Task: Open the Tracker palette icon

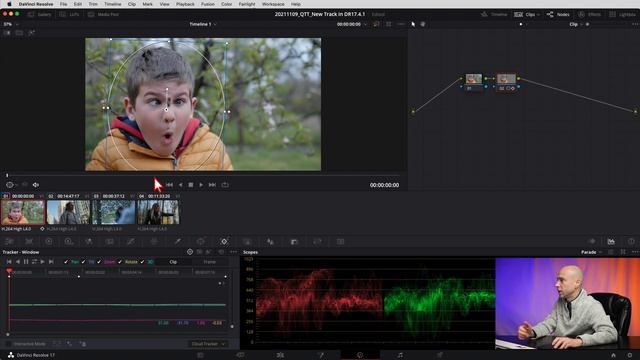Action: [224, 242]
